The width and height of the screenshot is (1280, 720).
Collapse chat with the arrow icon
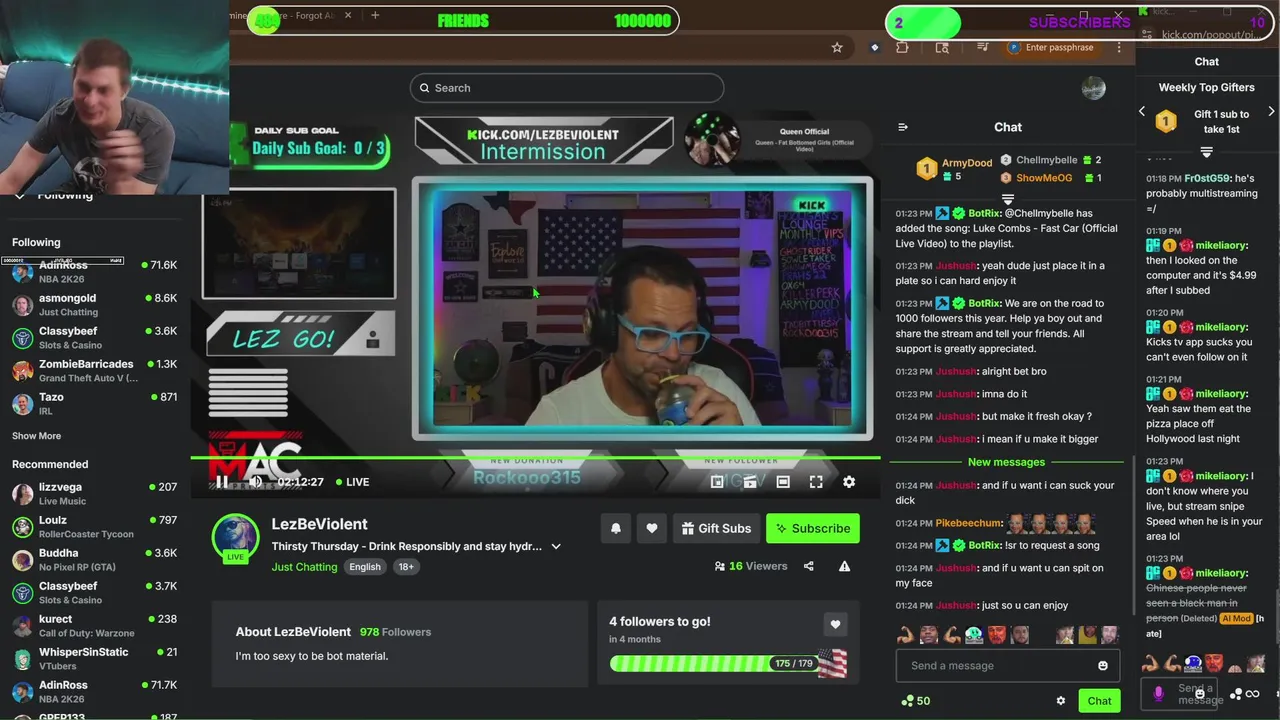click(903, 127)
